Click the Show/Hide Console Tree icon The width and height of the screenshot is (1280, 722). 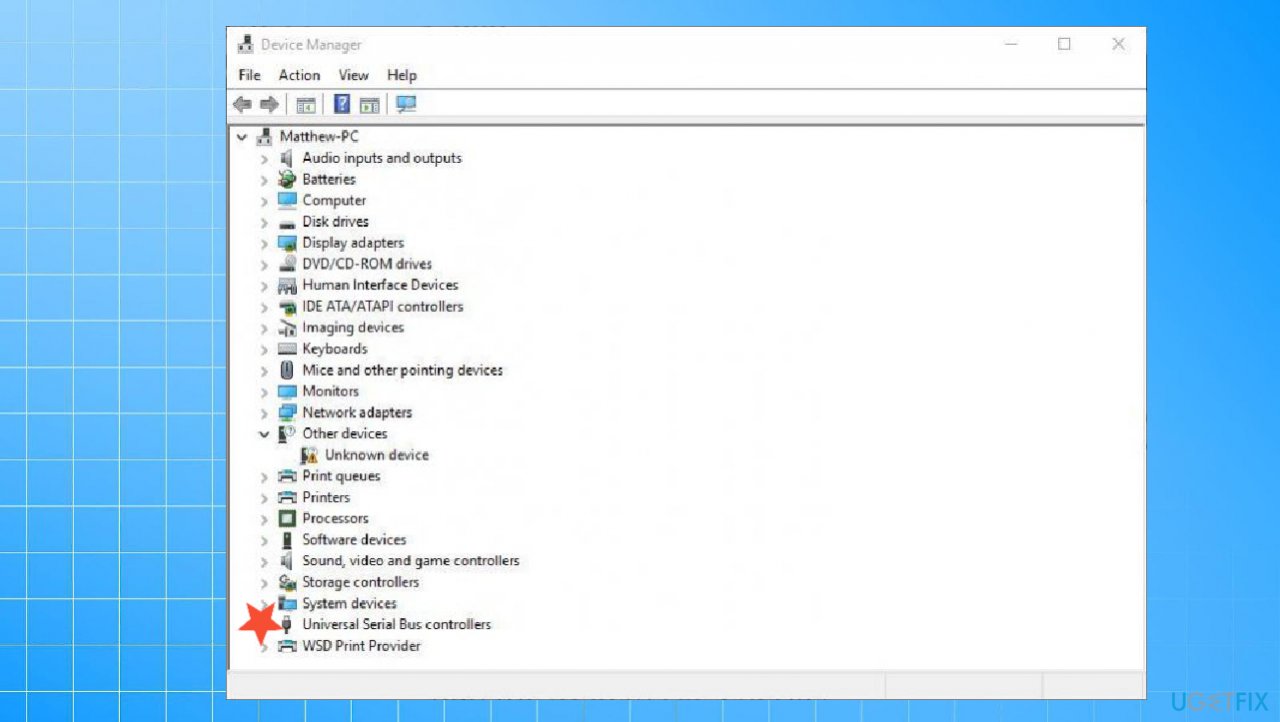pyautogui.click(x=306, y=103)
